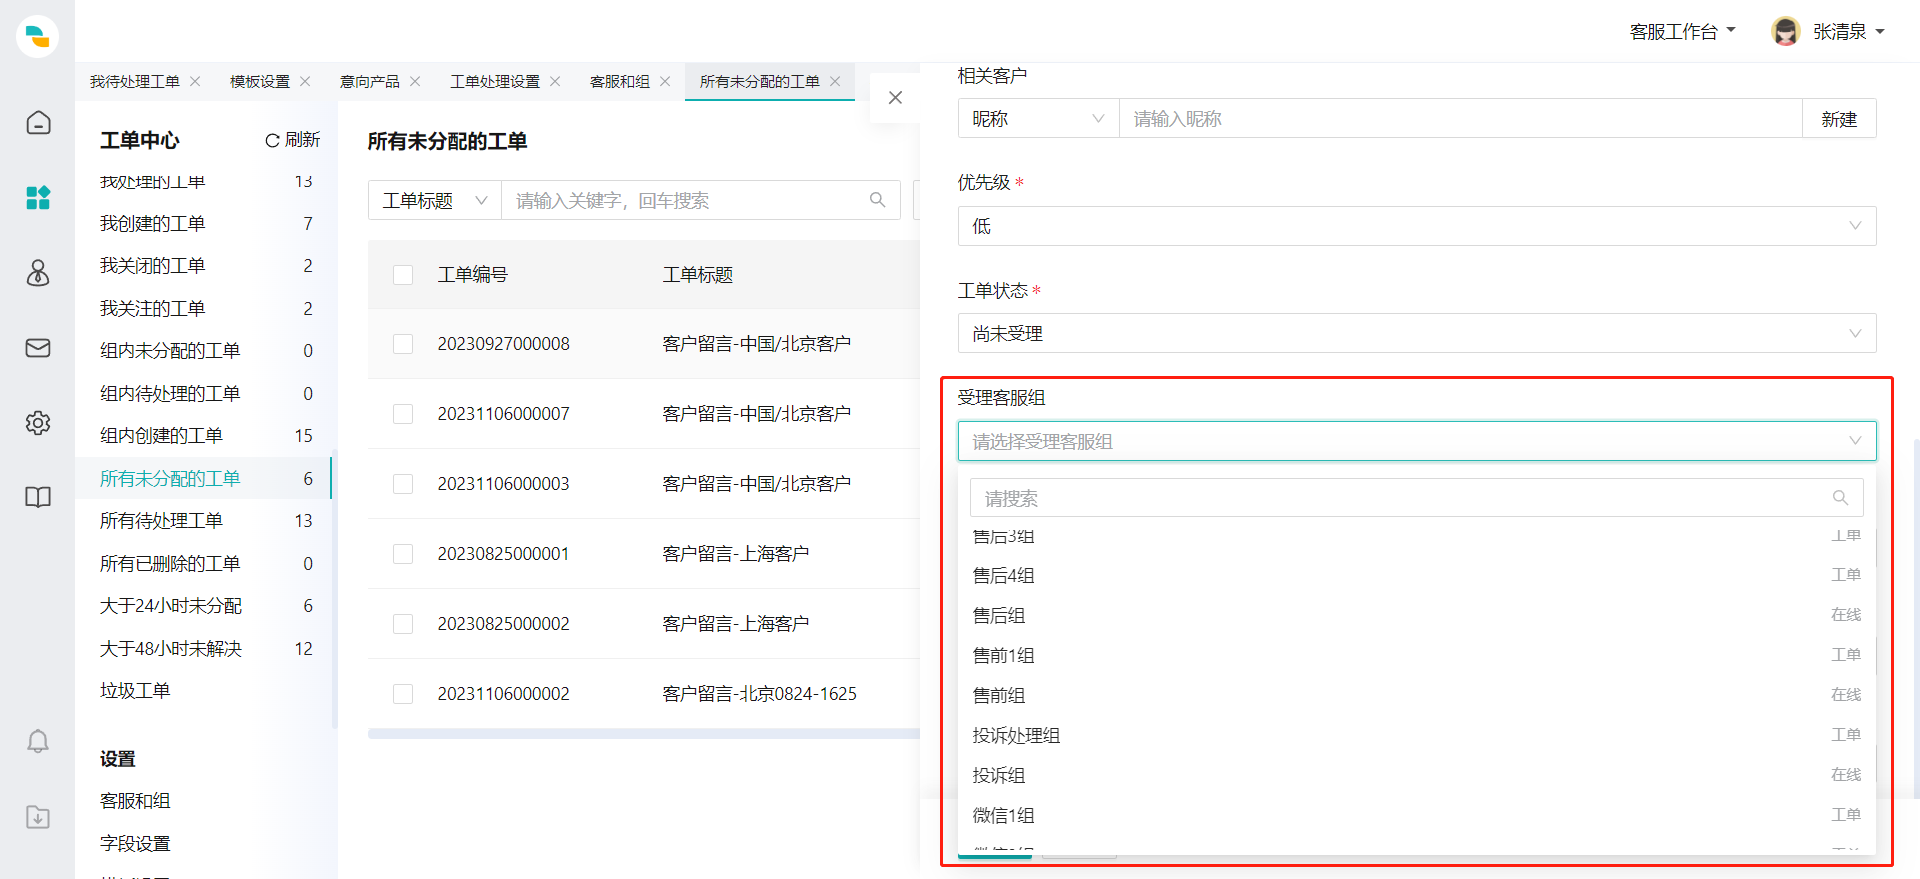Open the knowledge base book icon
The height and width of the screenshot is (879, 1920).
38,498
